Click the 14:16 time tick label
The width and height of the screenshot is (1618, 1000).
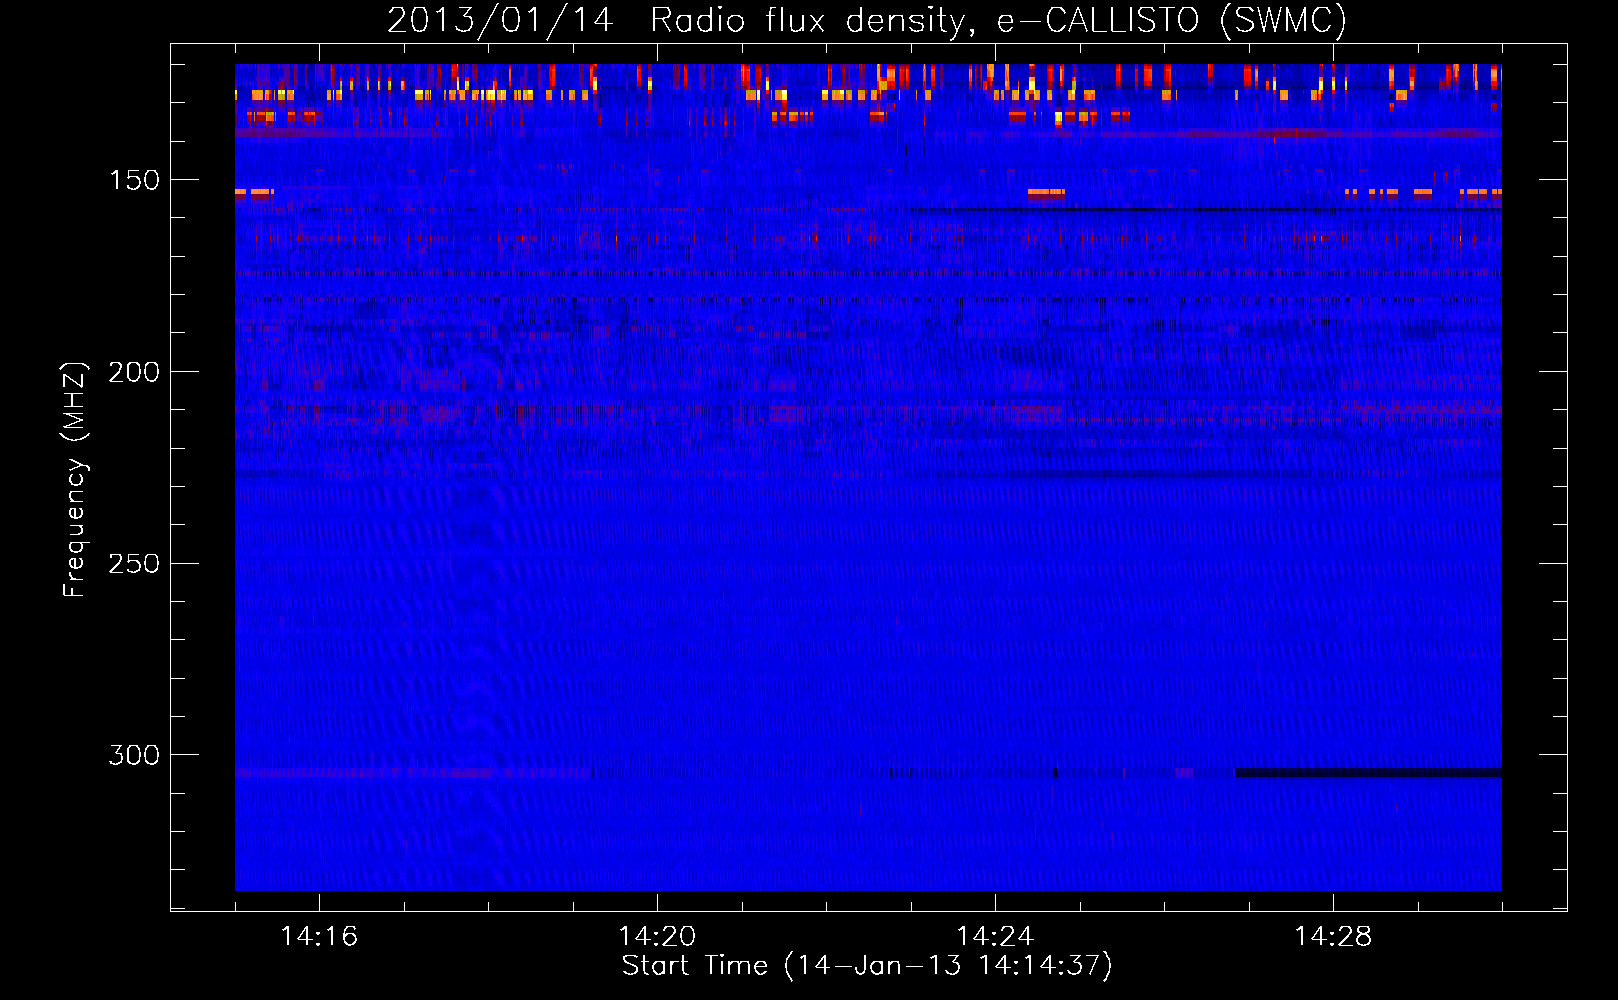pyautogui.click(x=319, y=936)
